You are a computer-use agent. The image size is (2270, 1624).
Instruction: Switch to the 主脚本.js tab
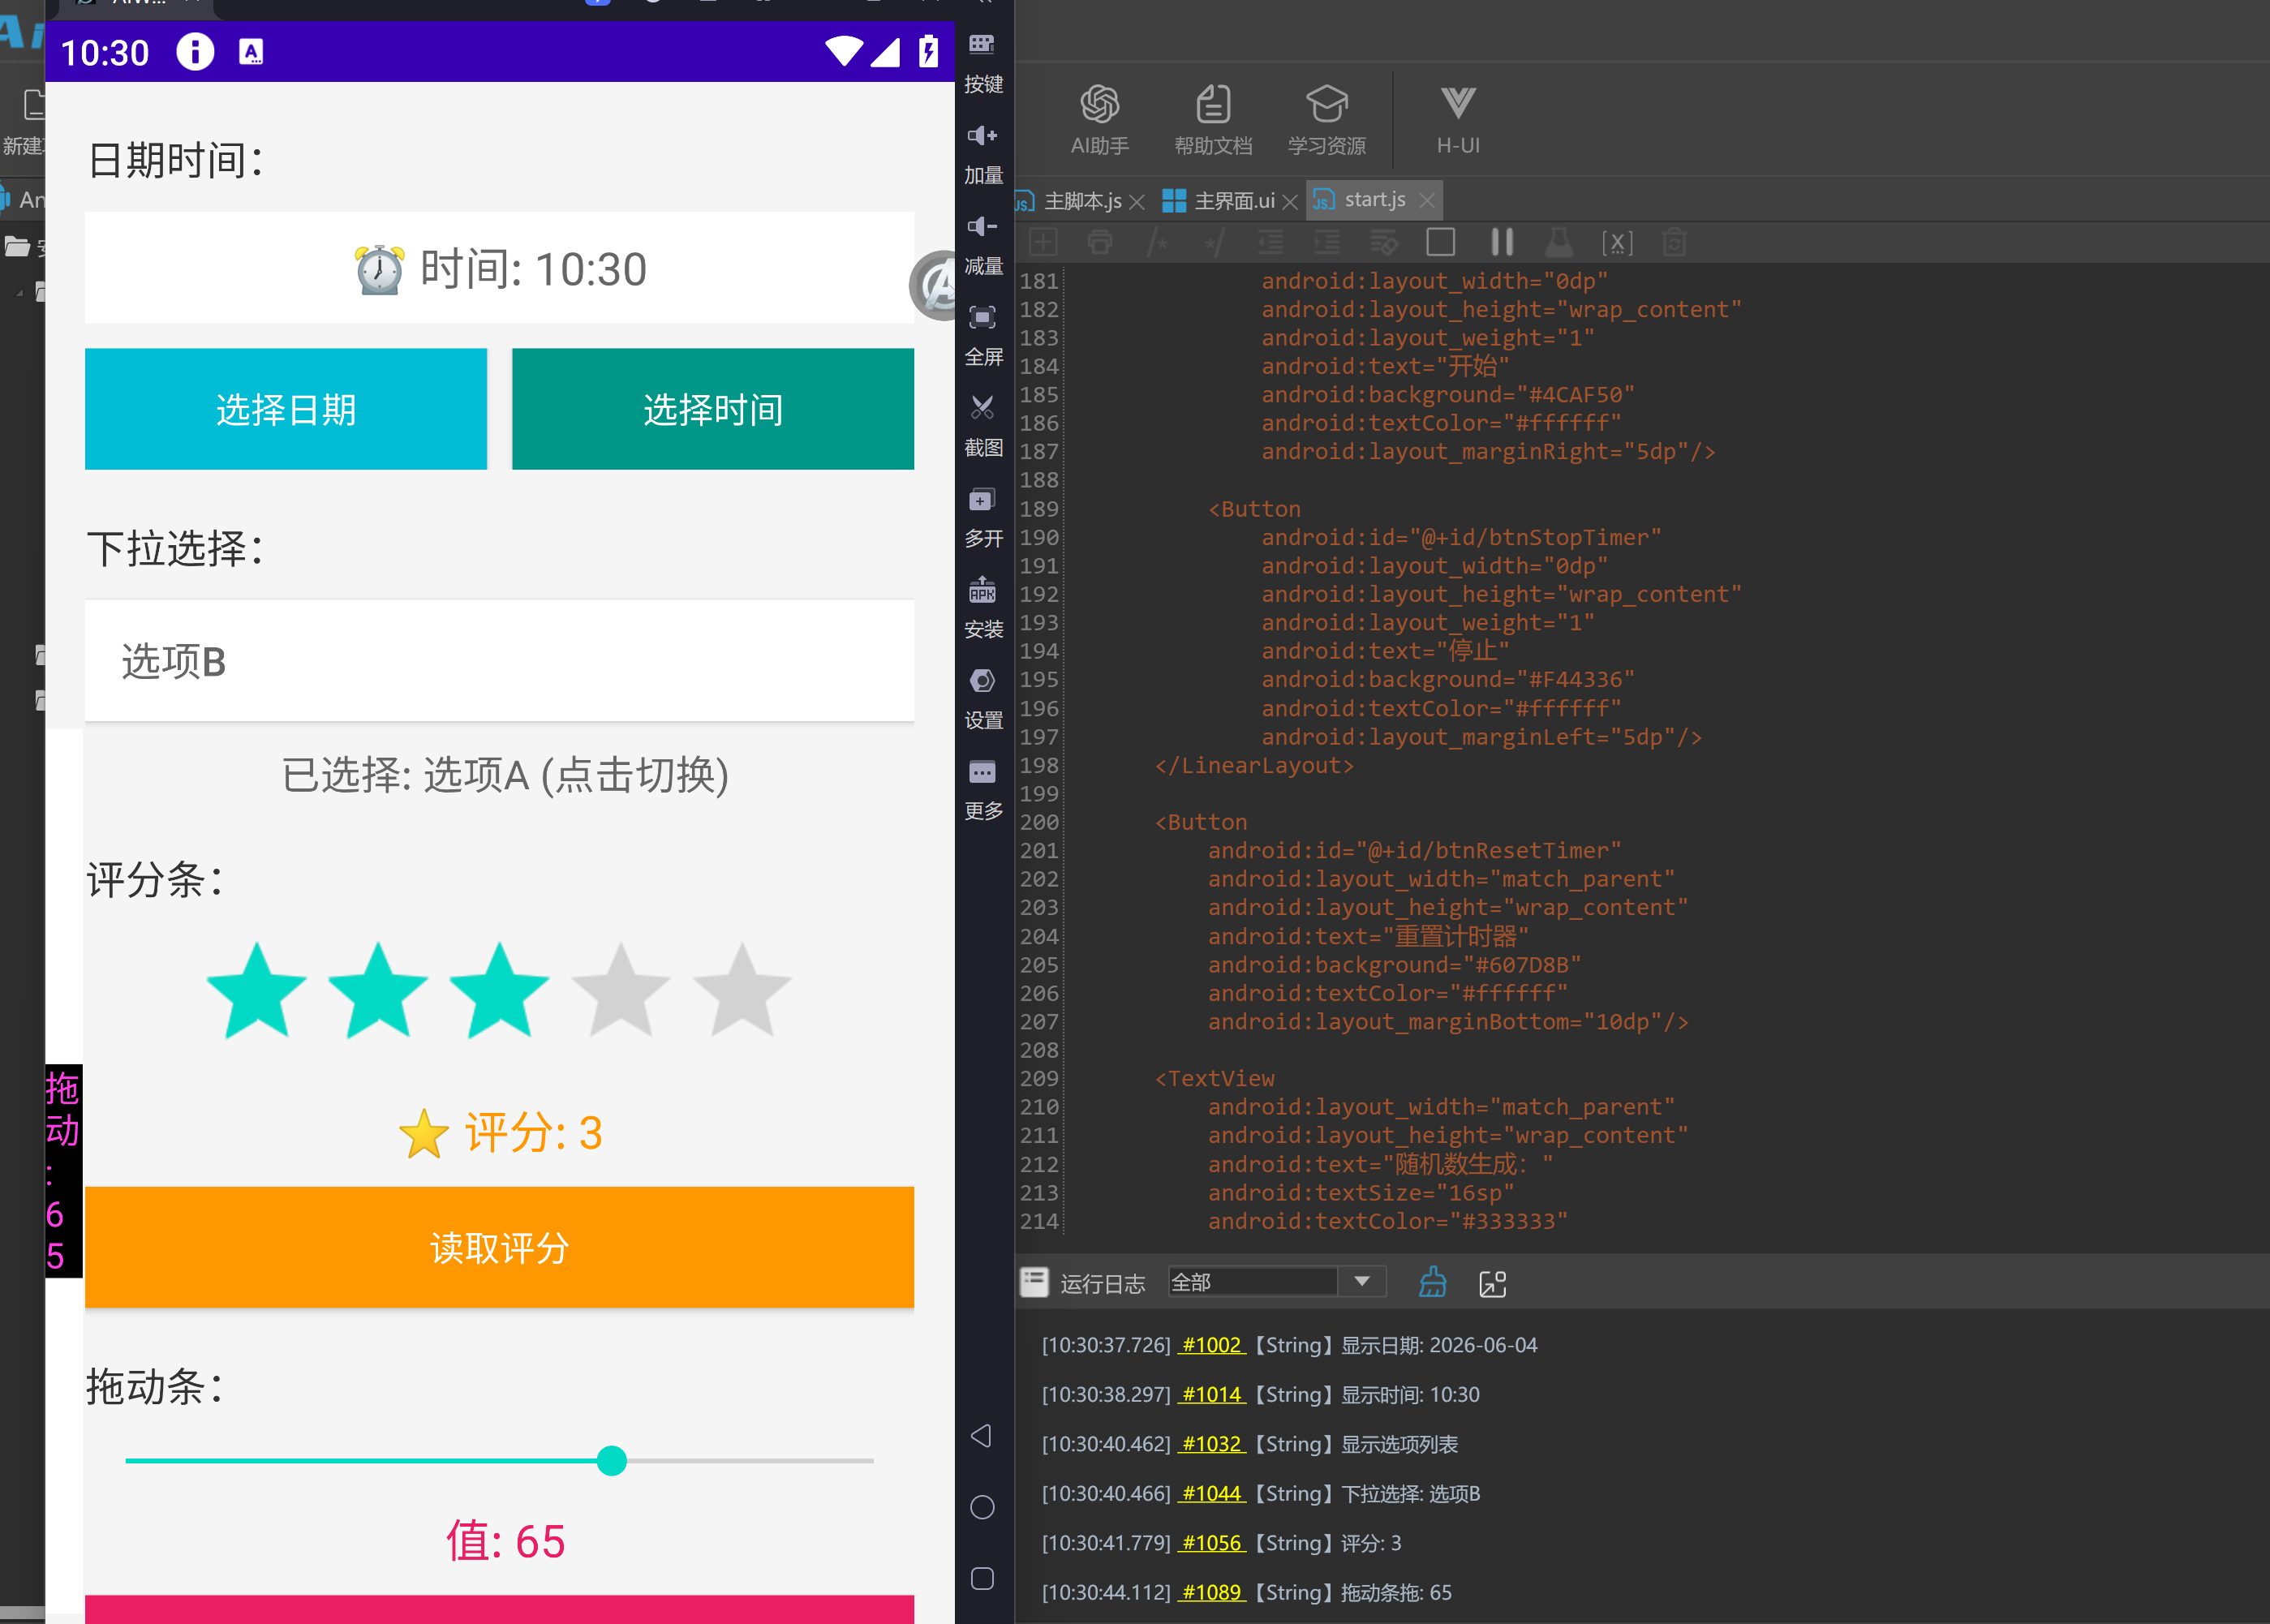click(x=1082, y=201)
